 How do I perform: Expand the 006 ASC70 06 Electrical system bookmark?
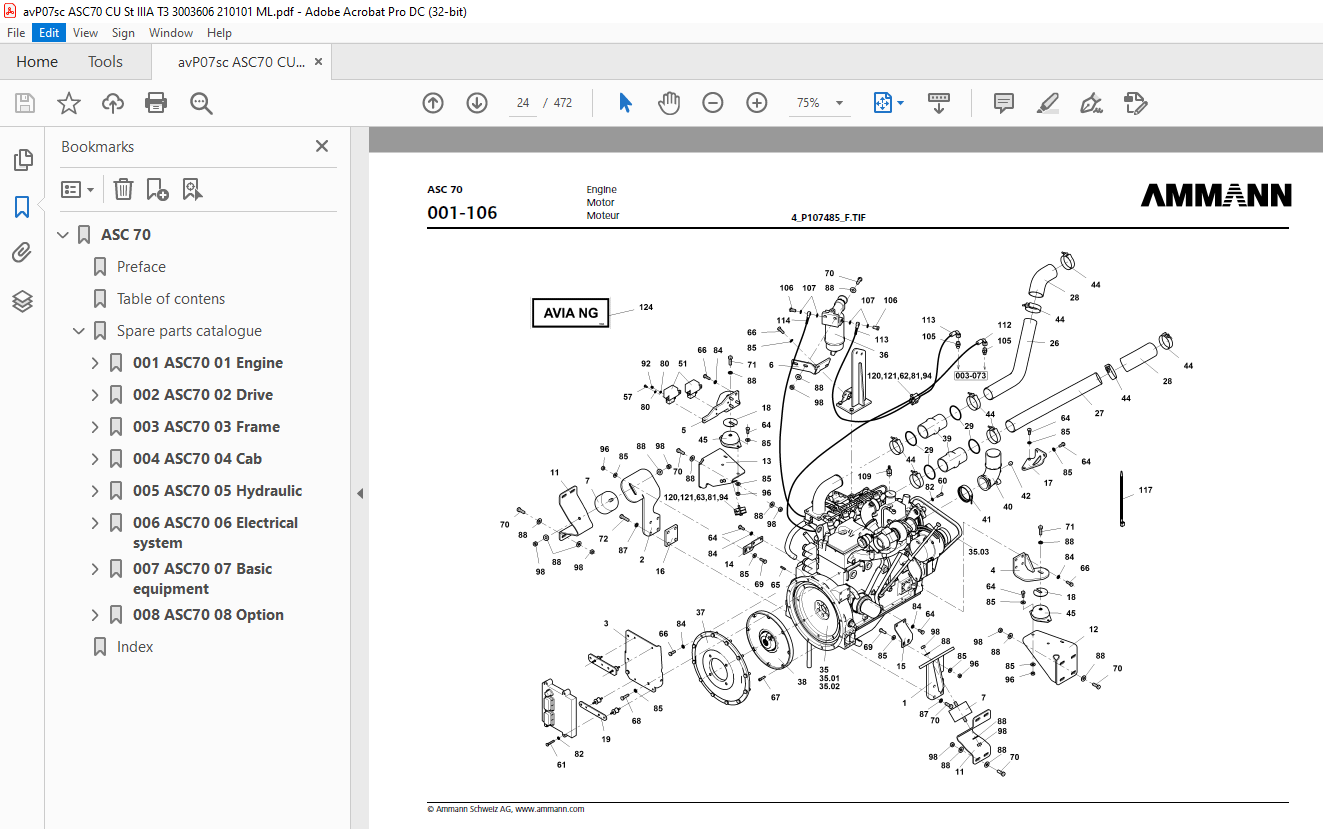point(95,523)
